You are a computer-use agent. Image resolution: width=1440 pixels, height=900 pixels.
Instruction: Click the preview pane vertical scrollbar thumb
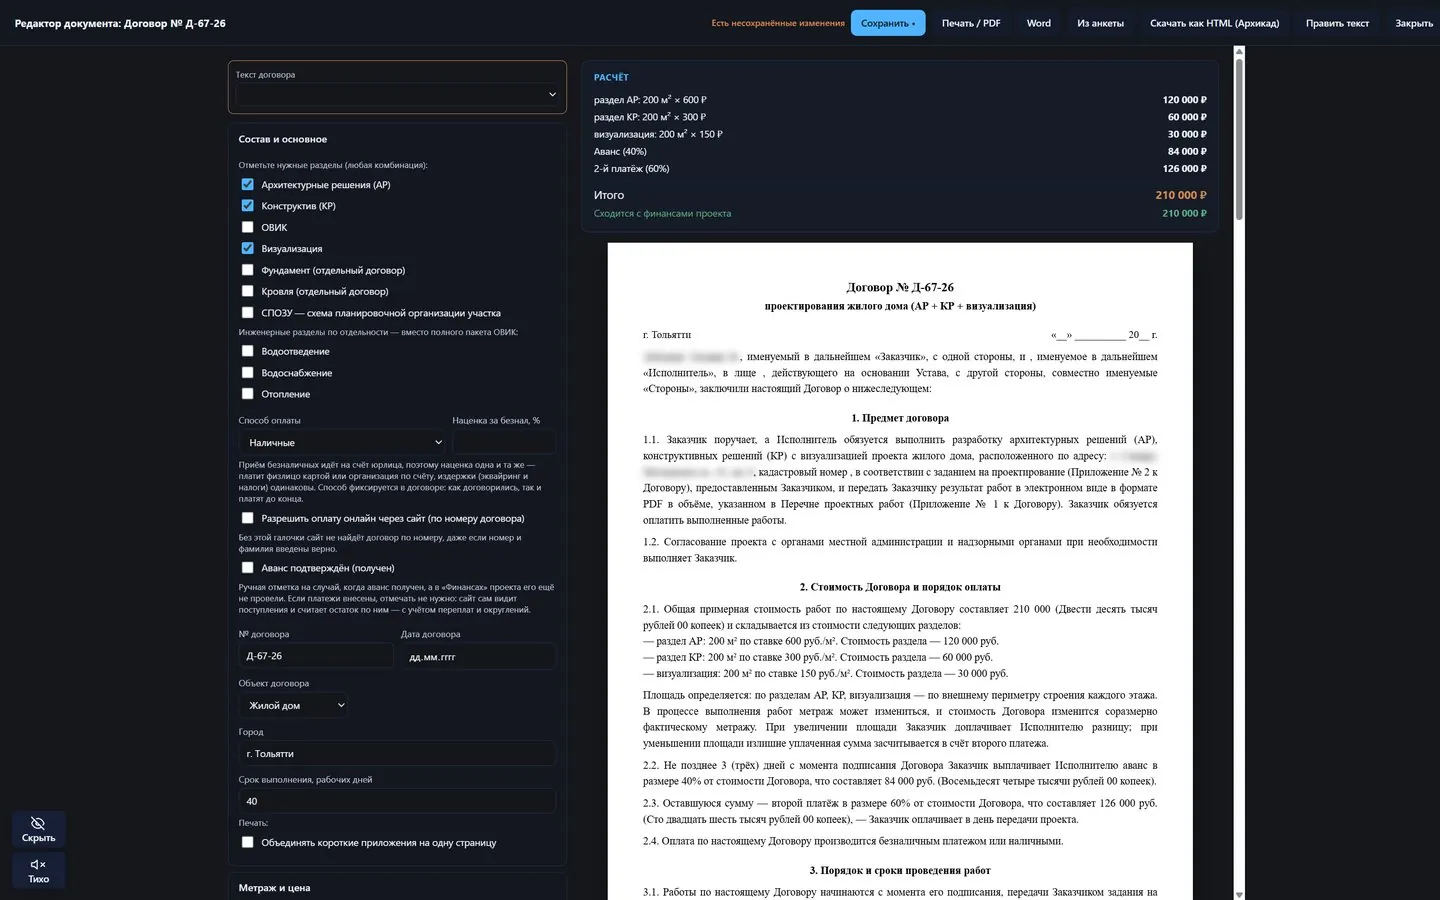click(x=1239, y=139)
